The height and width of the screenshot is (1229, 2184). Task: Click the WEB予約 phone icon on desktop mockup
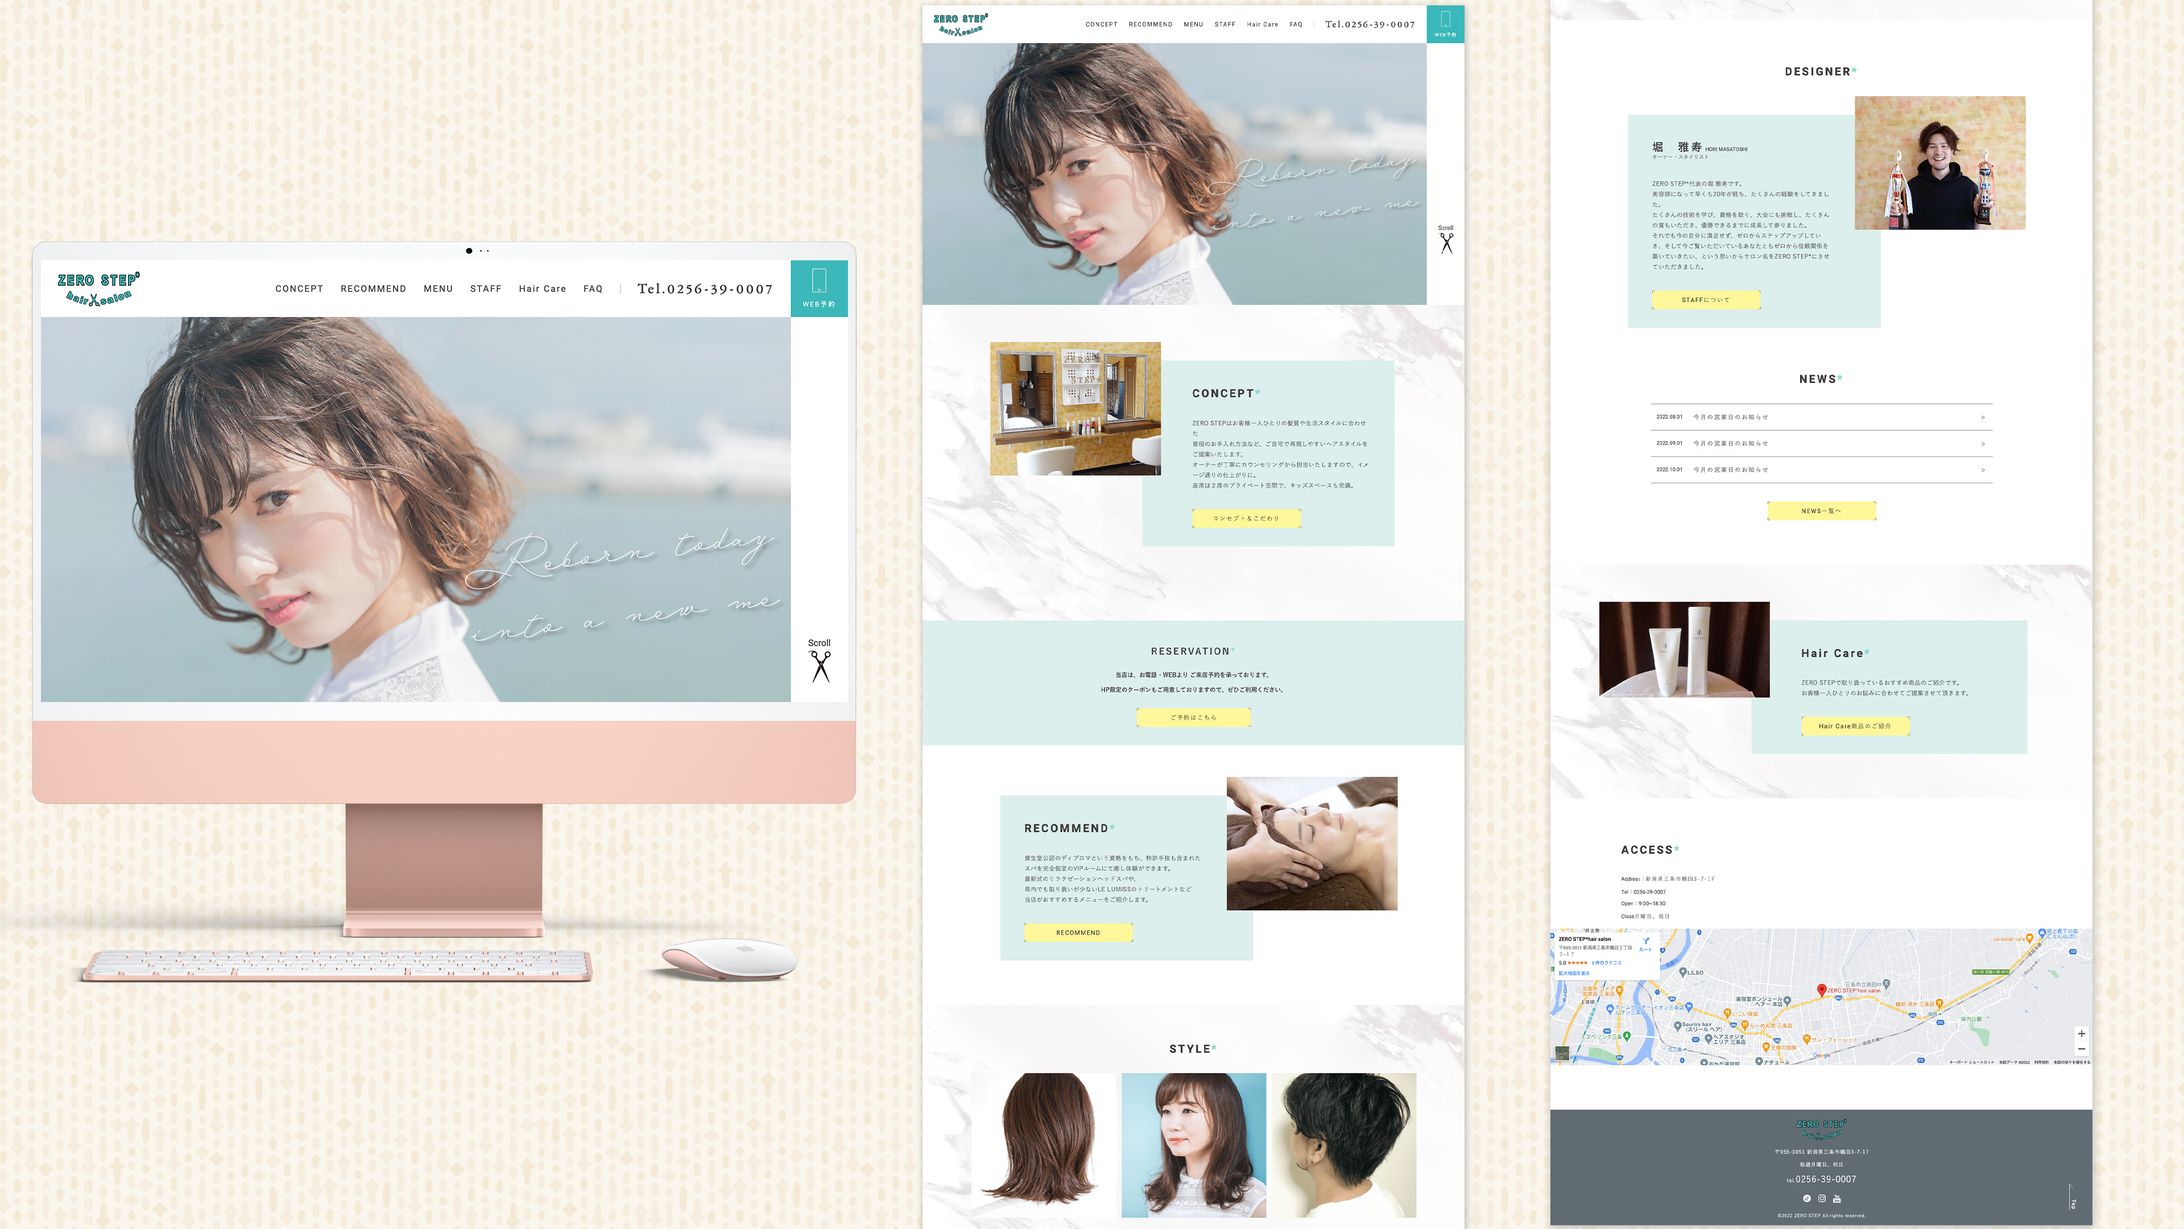pyautogui.click(x=818, y=281)
